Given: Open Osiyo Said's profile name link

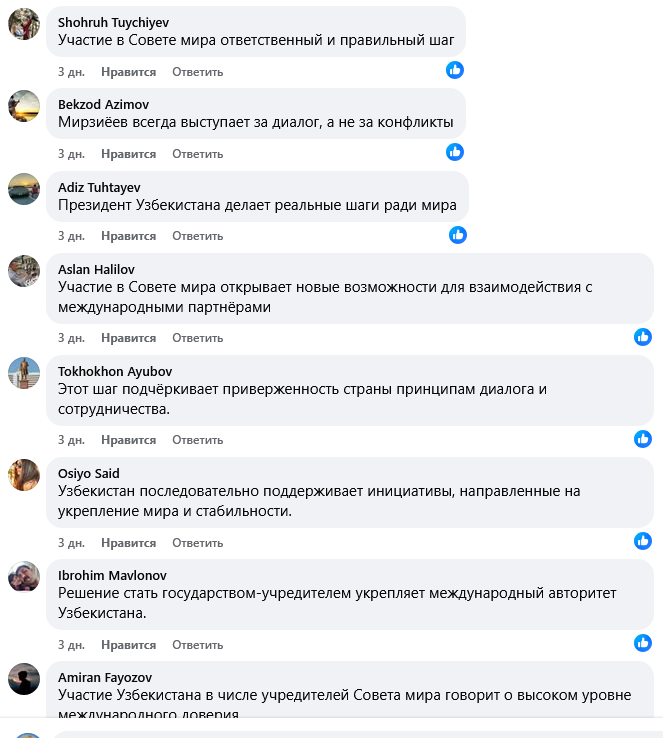Looking at the screenshot, I should (89, 473).
